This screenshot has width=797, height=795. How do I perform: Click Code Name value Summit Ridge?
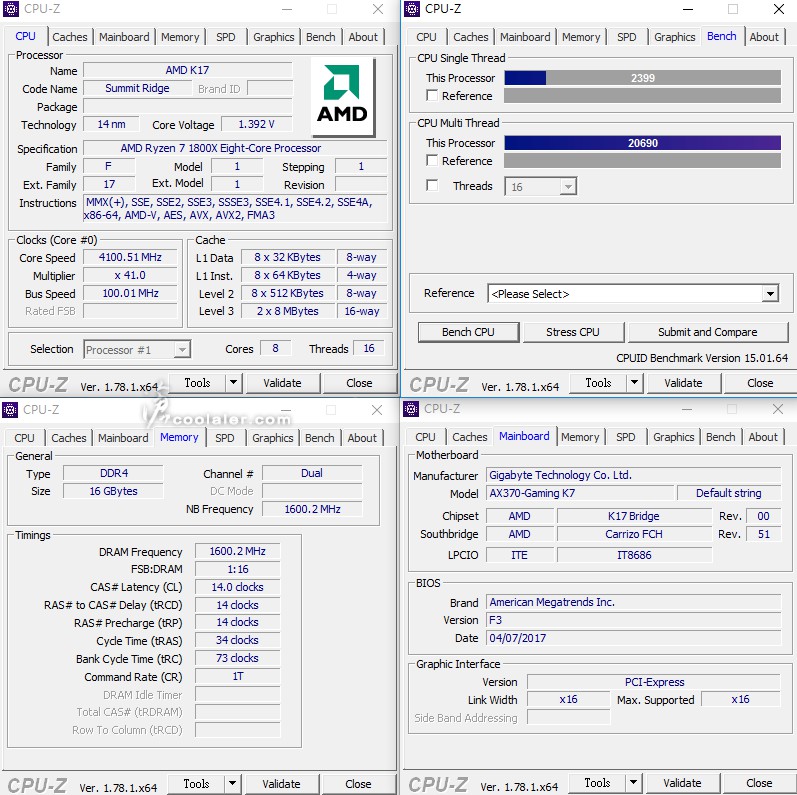[x=137, y=88]
